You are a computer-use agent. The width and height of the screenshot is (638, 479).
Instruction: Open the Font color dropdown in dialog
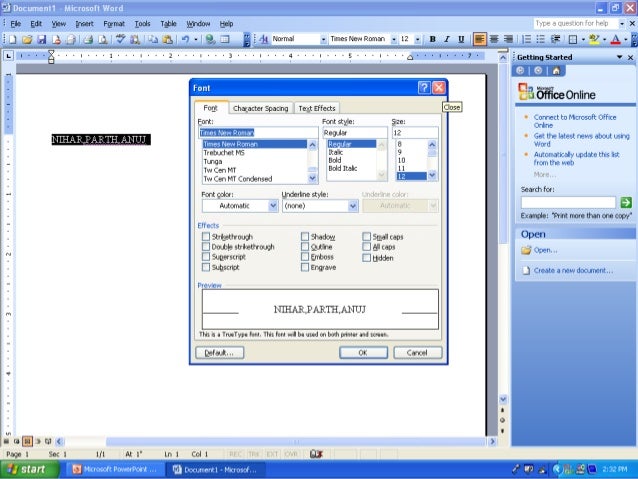click(273, 206)
